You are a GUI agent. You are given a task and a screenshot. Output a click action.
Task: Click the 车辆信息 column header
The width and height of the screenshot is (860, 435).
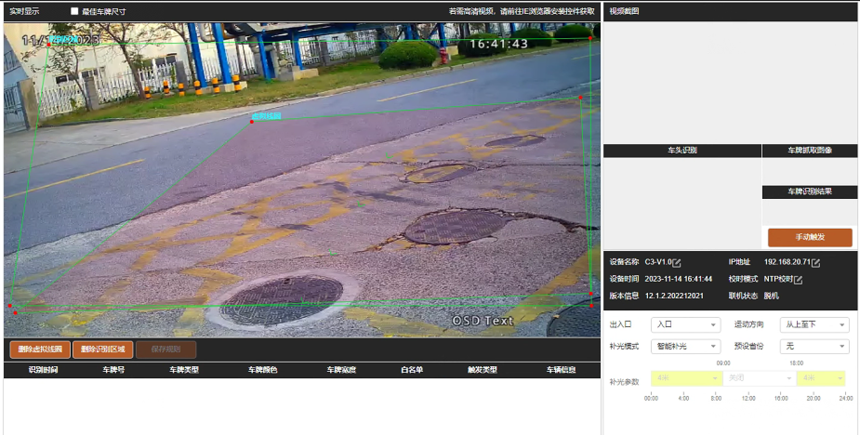tap(561, 370)
